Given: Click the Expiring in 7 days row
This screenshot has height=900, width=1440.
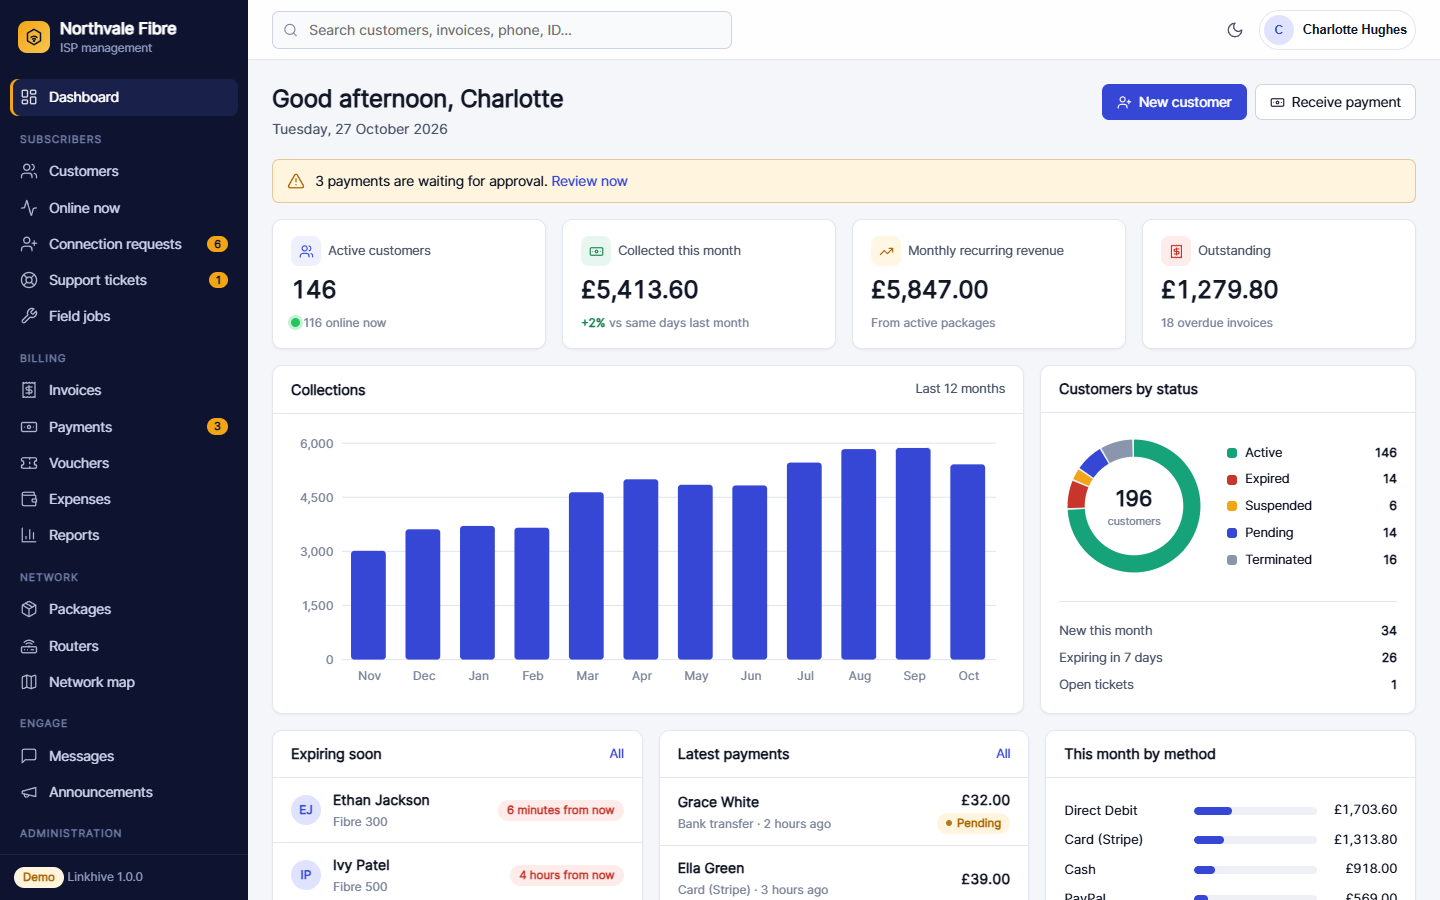Looking at the screenshot, I should click(1228, 658).
